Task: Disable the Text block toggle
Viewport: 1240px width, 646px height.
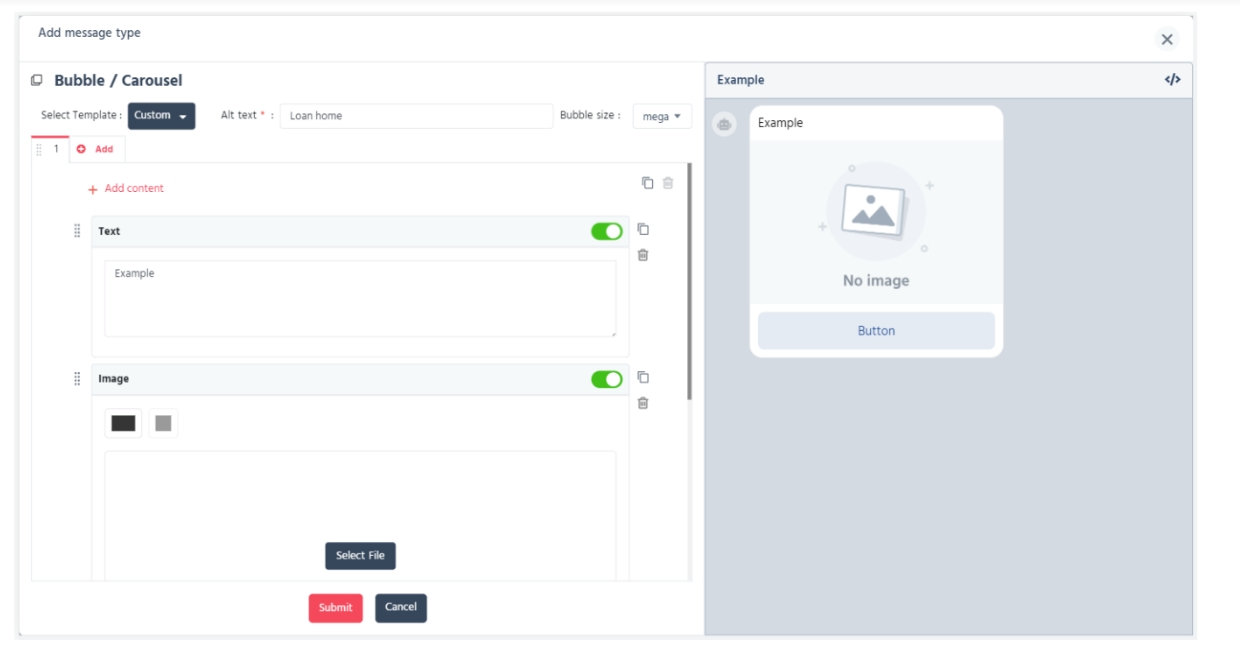Action: click(x=606, y=232)
